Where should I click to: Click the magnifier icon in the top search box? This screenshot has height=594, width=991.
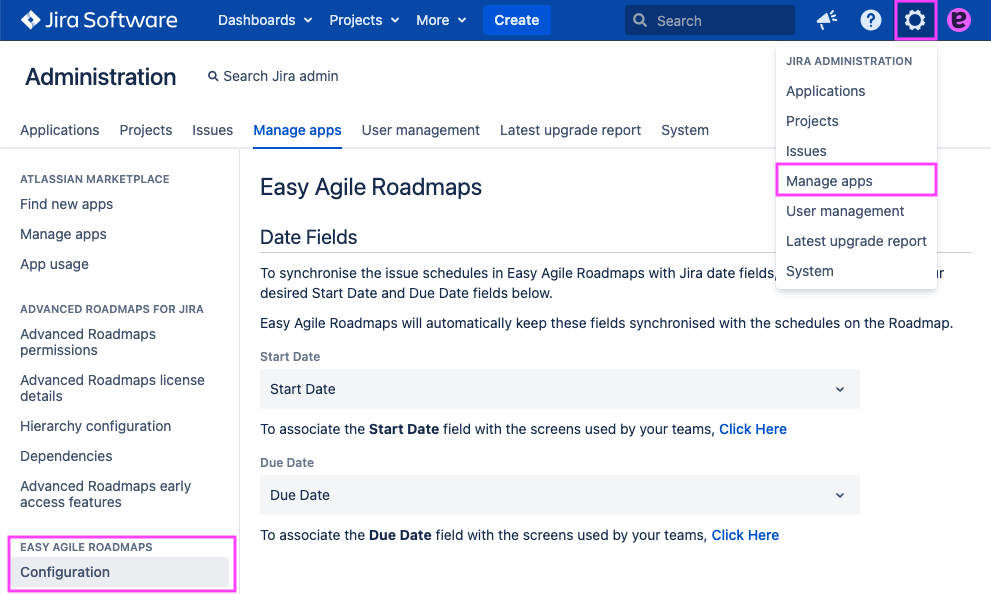pos(640,20)
